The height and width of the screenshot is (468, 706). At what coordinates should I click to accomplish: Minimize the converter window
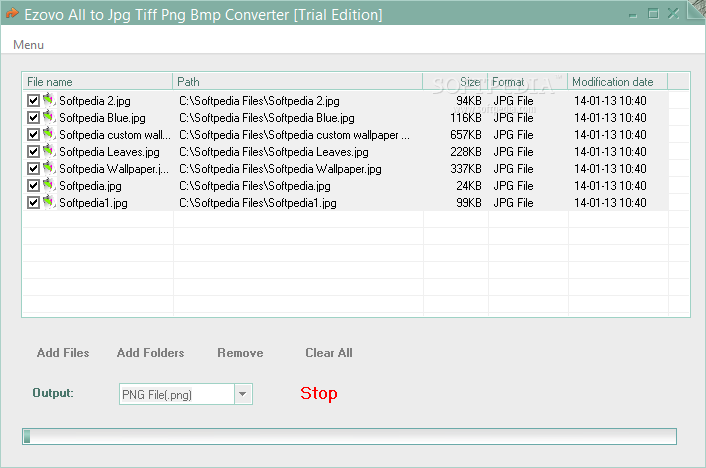[x=633, y=15]
